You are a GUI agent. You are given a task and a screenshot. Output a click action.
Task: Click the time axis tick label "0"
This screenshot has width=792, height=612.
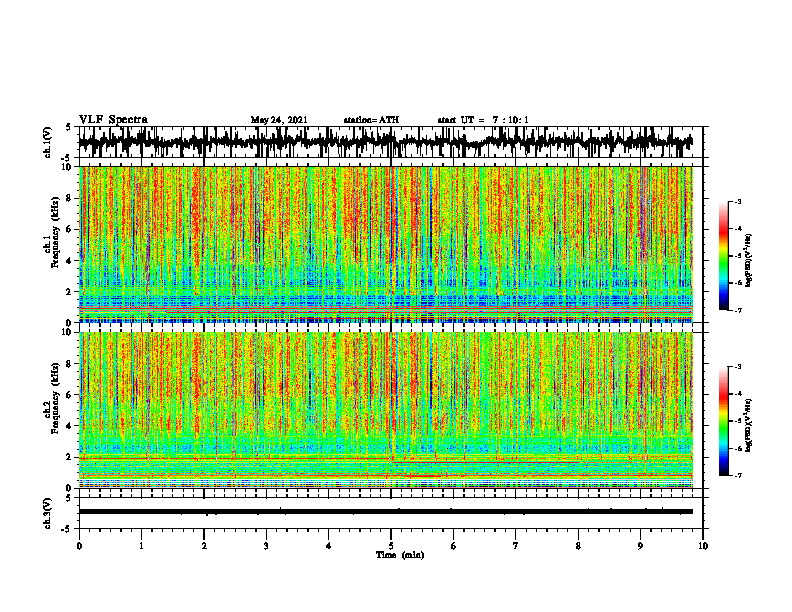point(79,546)
